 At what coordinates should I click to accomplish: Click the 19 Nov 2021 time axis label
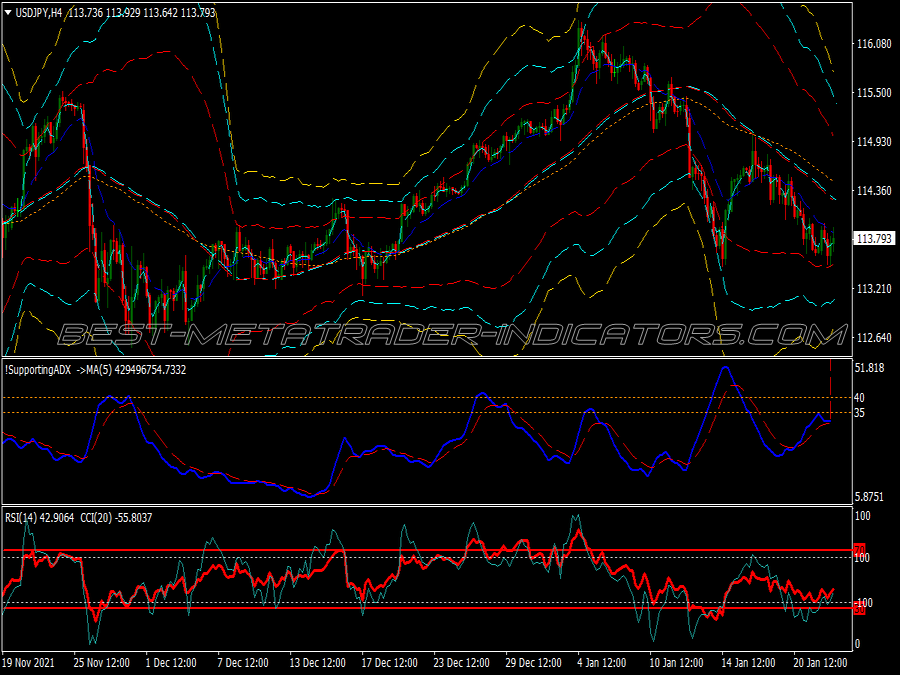click(x=29, y=662)
